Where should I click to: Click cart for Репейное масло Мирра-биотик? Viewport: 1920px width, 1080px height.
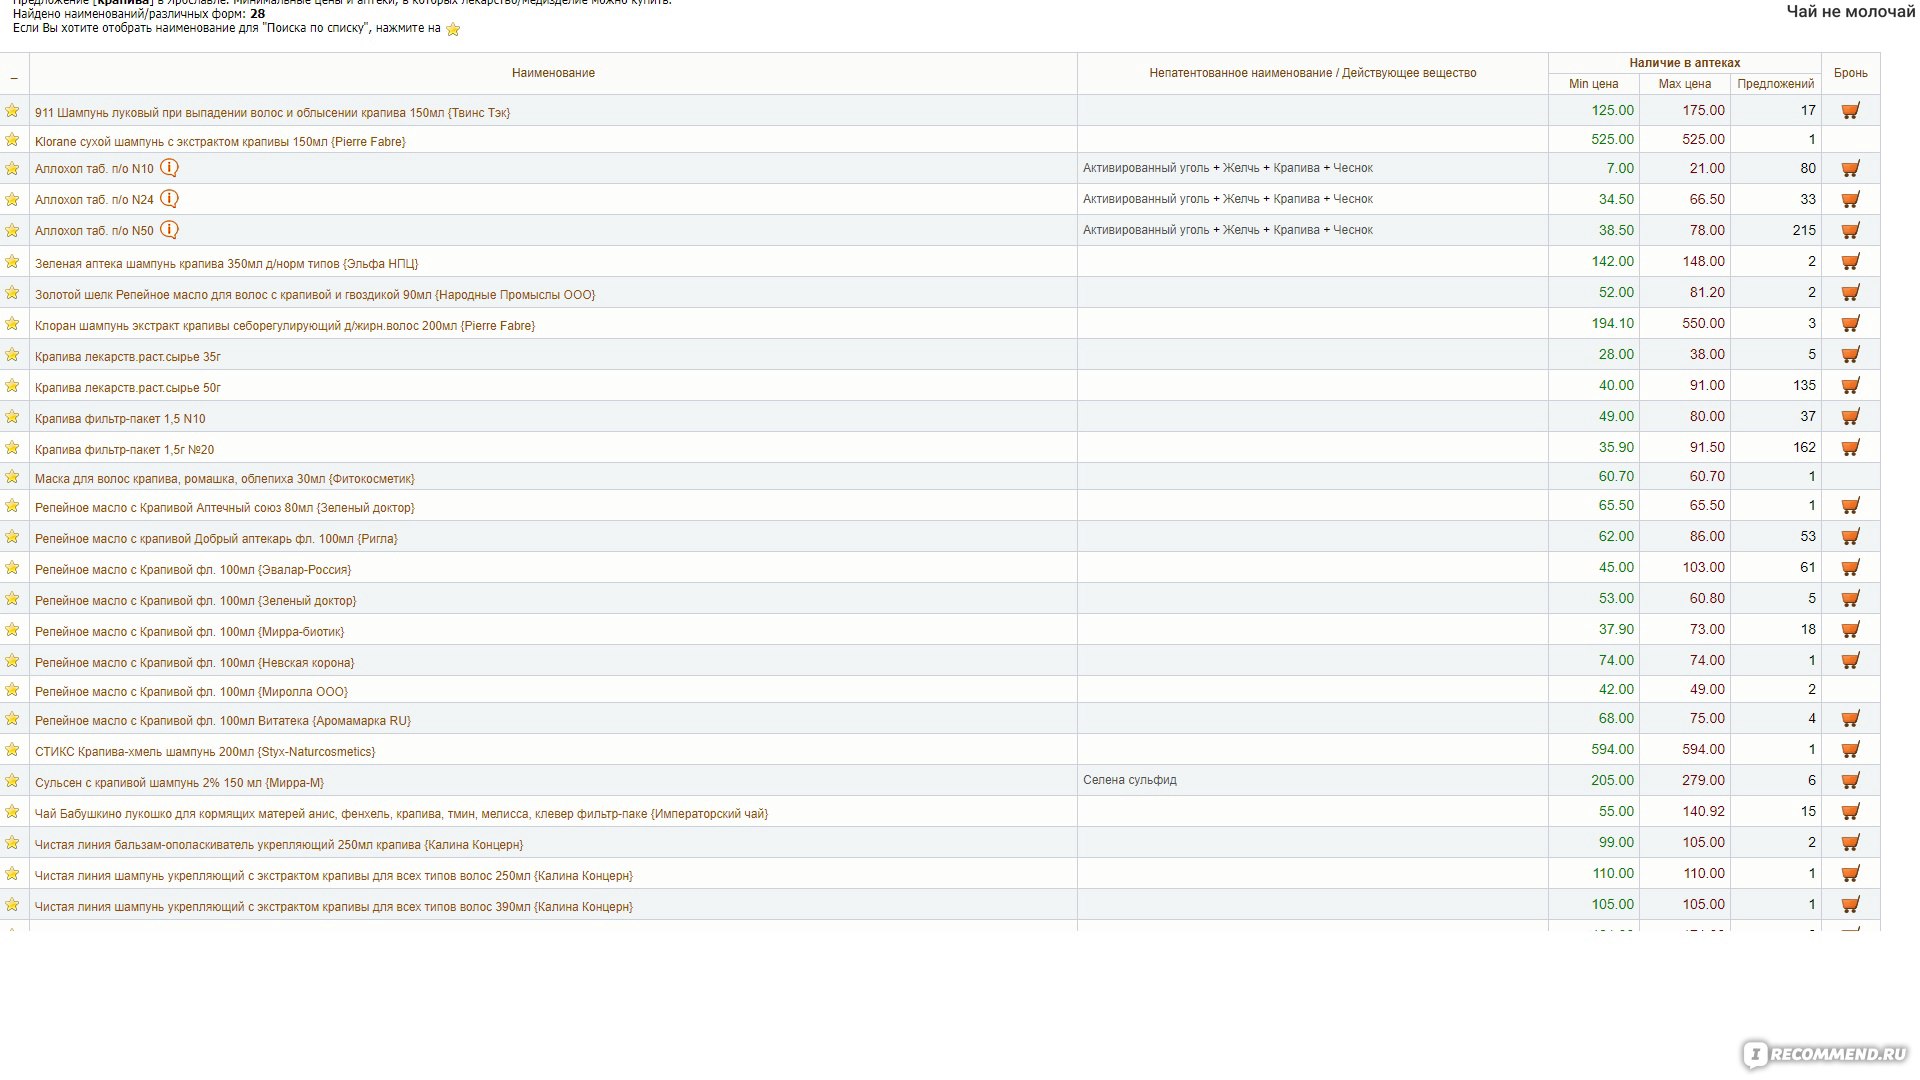coord(1850,629)
